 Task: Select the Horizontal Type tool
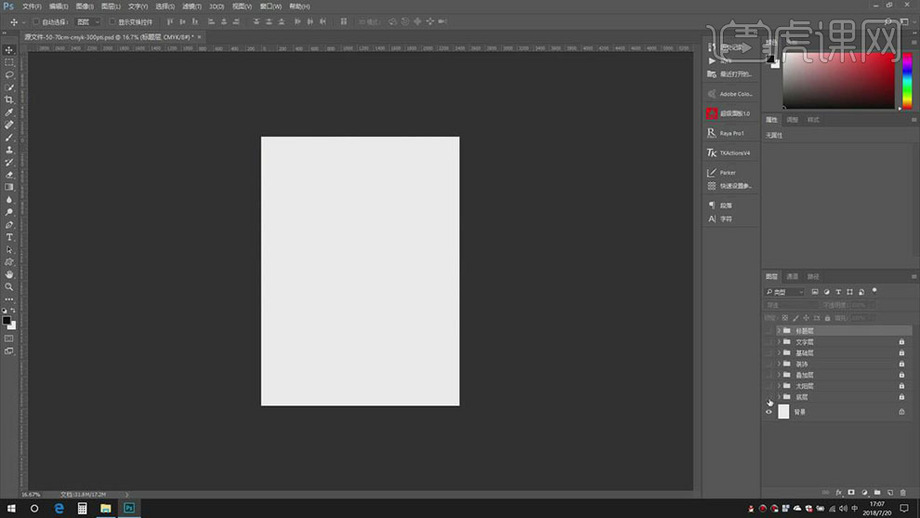click(9, 237)
